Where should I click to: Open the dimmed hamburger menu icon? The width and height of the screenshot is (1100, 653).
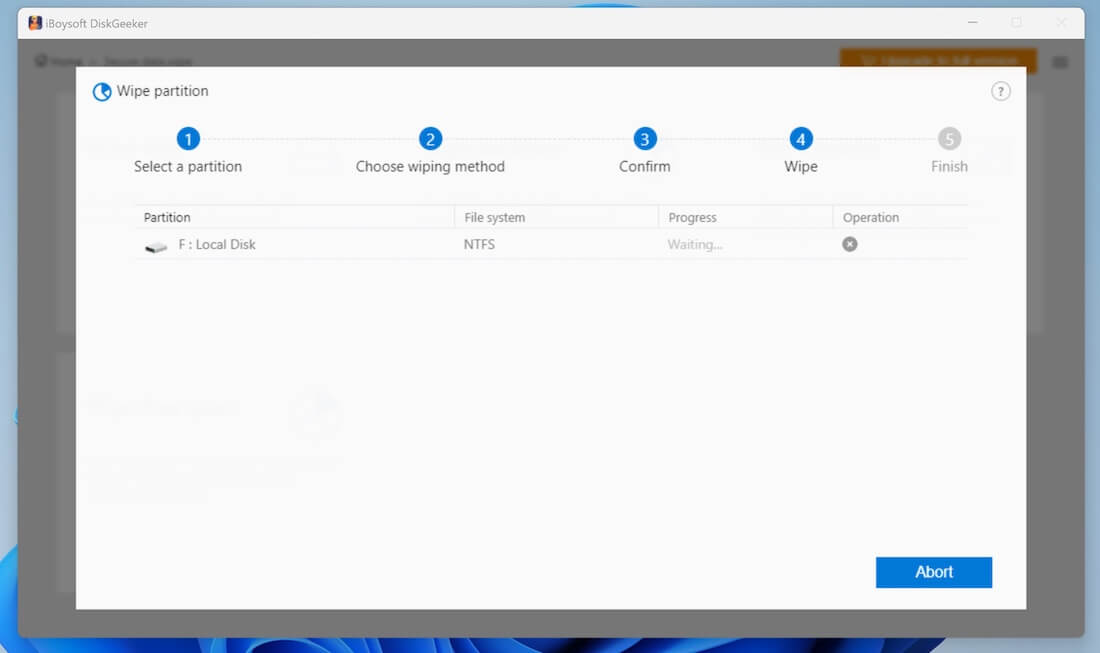pos(1060,62)
